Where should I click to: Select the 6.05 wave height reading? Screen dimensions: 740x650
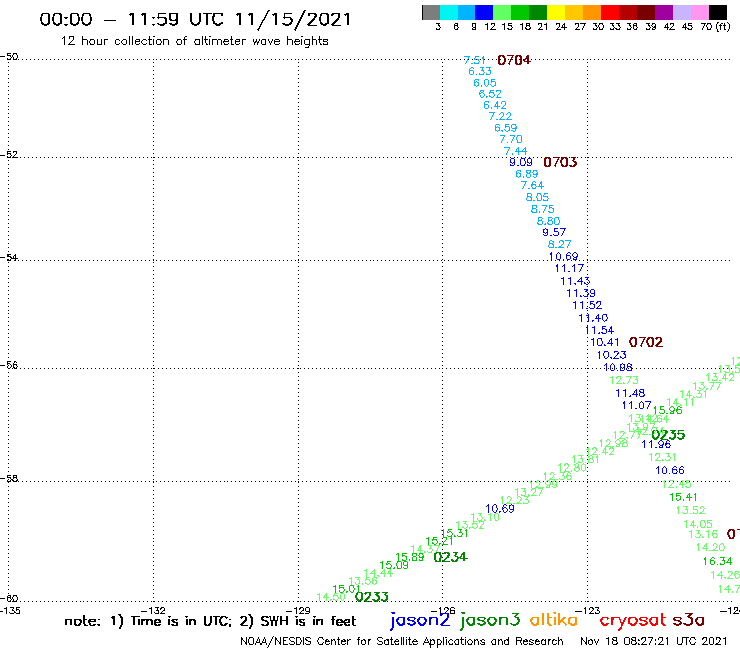pyautogui.click(x=485, y=83)
